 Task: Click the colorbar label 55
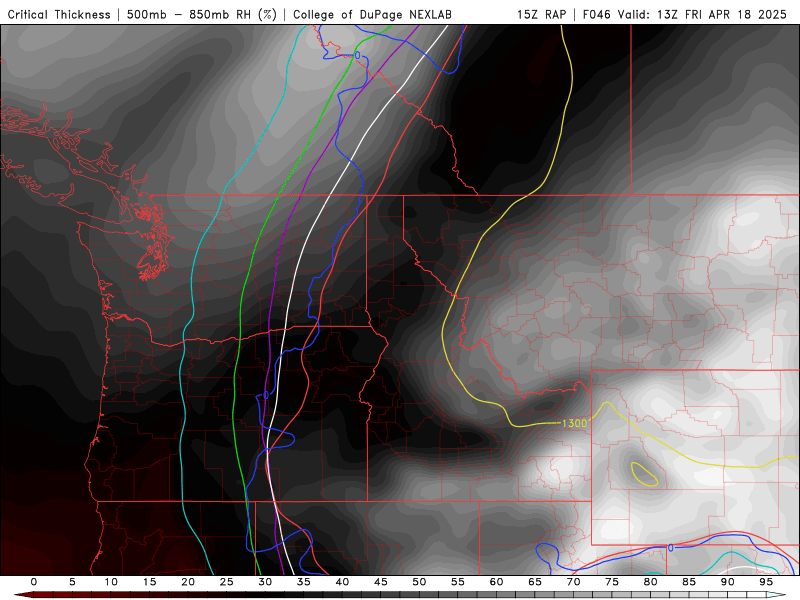(458, 582)
